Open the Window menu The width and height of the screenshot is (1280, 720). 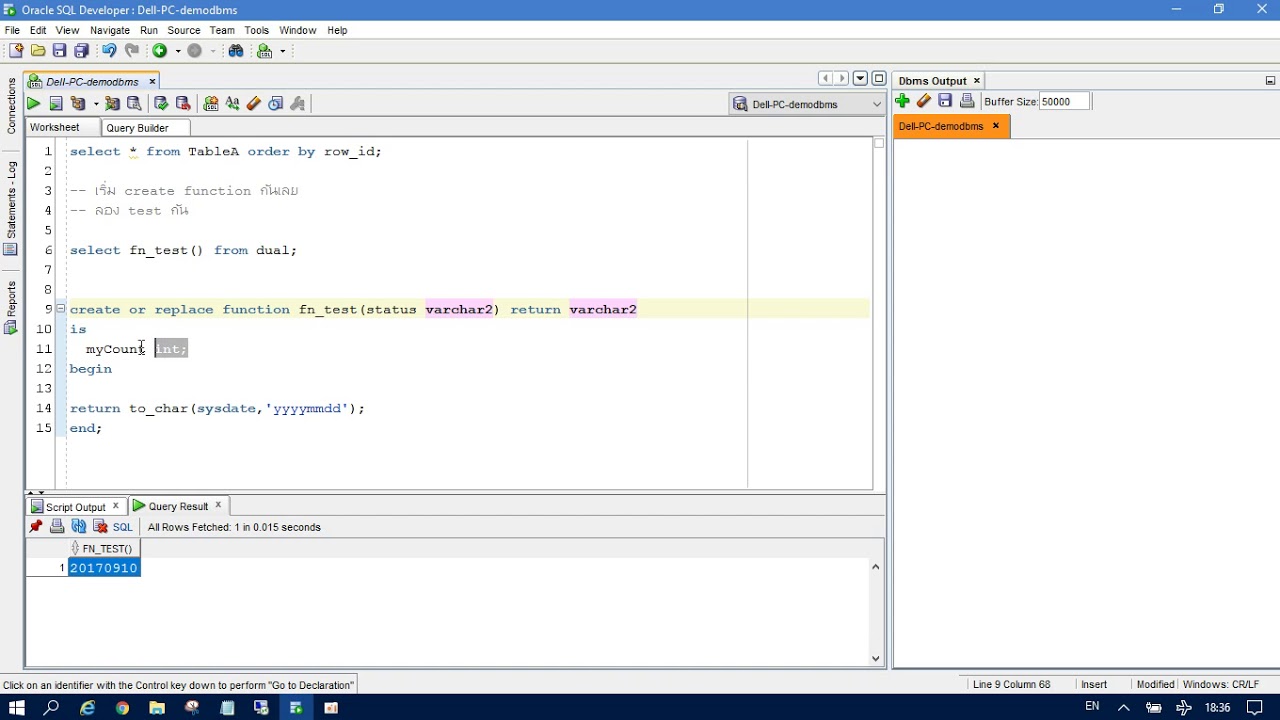point(298,30)
